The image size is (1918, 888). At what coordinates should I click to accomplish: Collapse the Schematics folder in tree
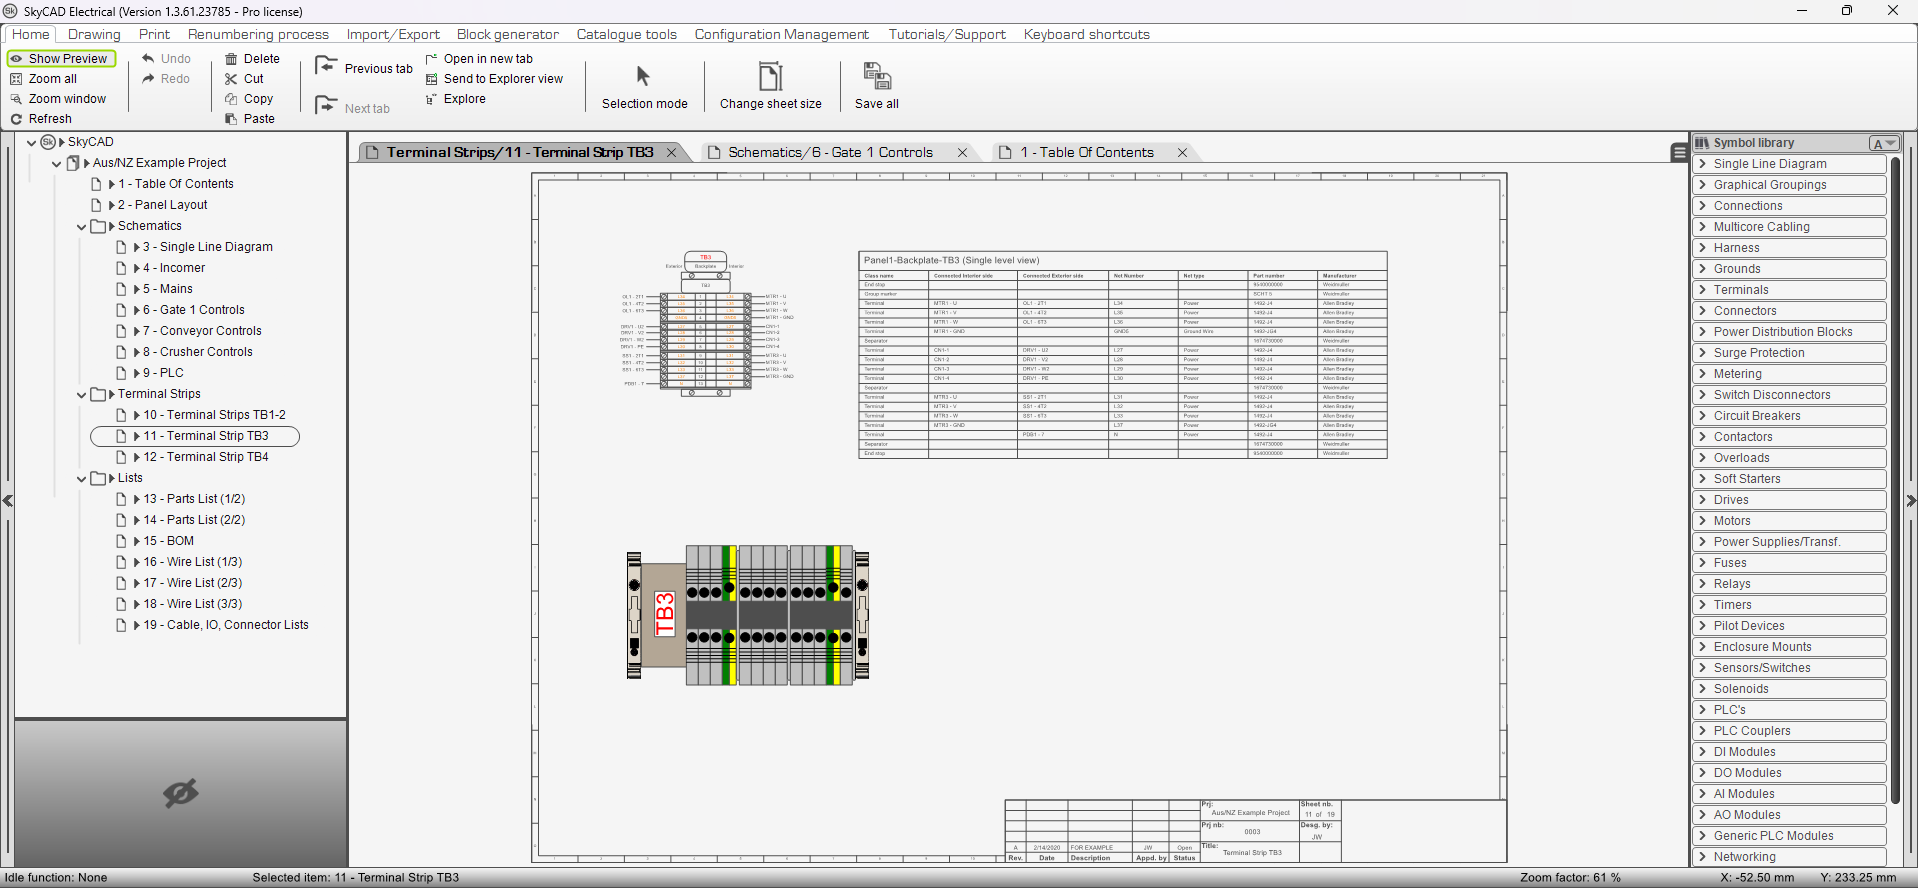click(82, 227)
